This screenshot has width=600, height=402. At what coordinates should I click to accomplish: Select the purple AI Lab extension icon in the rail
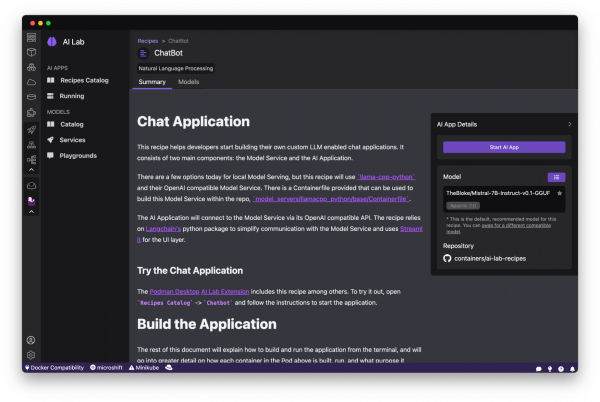31,200
